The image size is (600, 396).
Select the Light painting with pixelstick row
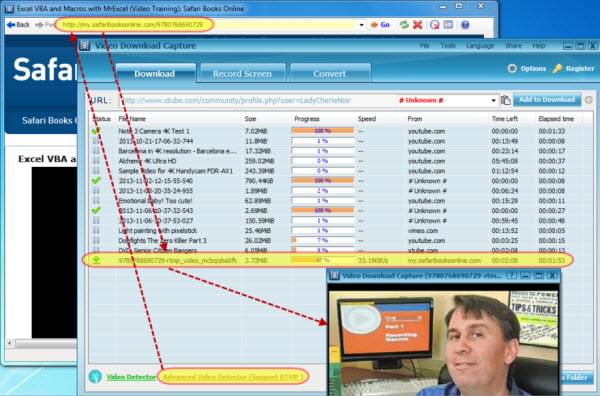pyautogui.click(x=335, y=231)
